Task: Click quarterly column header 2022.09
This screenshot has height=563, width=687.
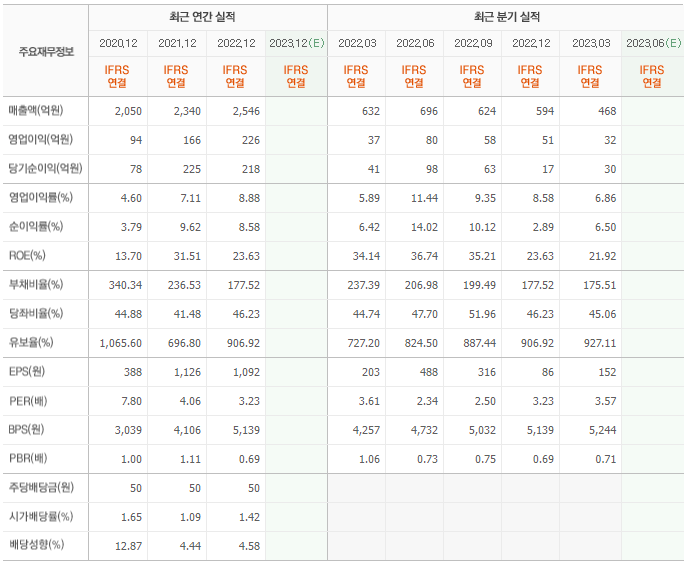Action: [473, 43]
